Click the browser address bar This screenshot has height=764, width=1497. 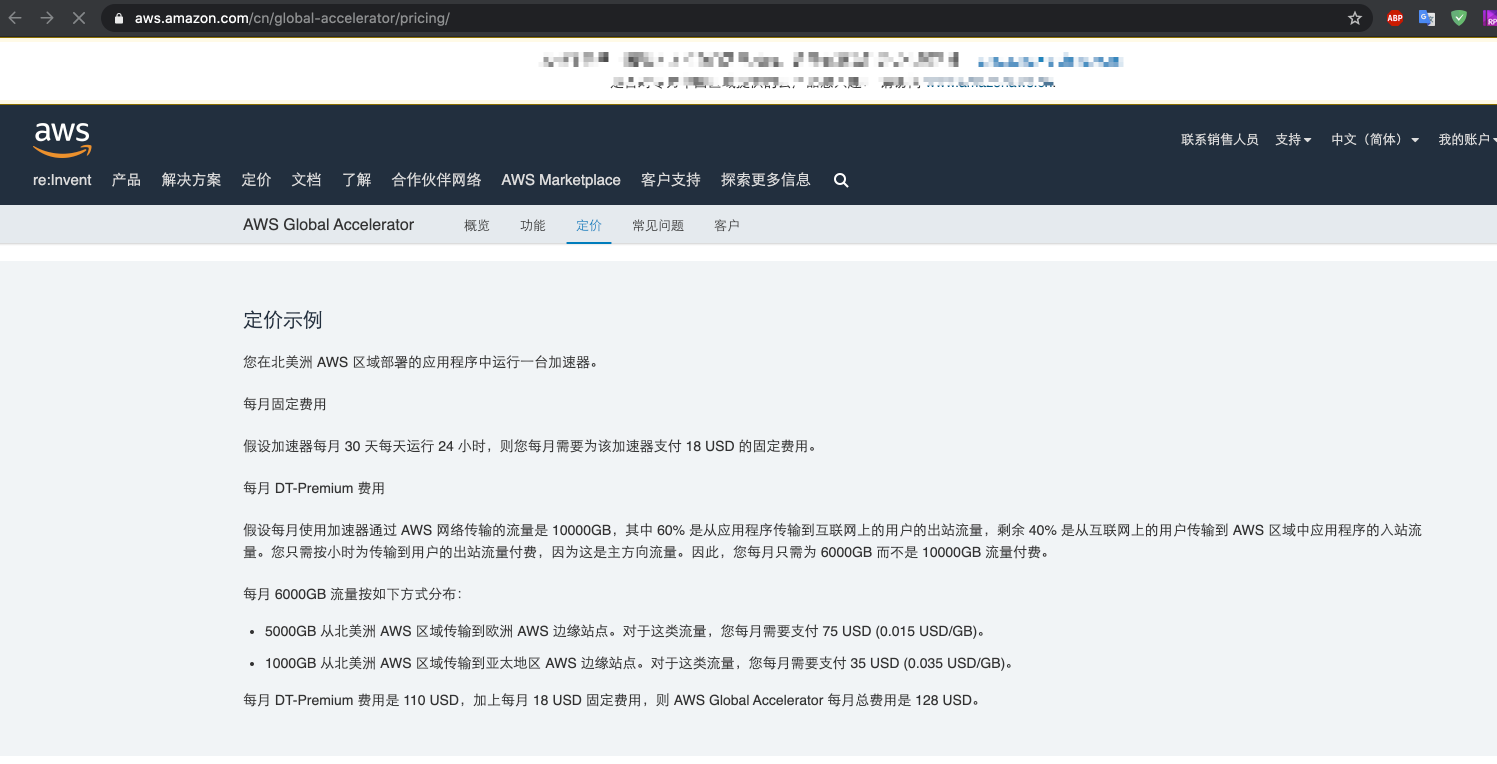click(735, 18)
